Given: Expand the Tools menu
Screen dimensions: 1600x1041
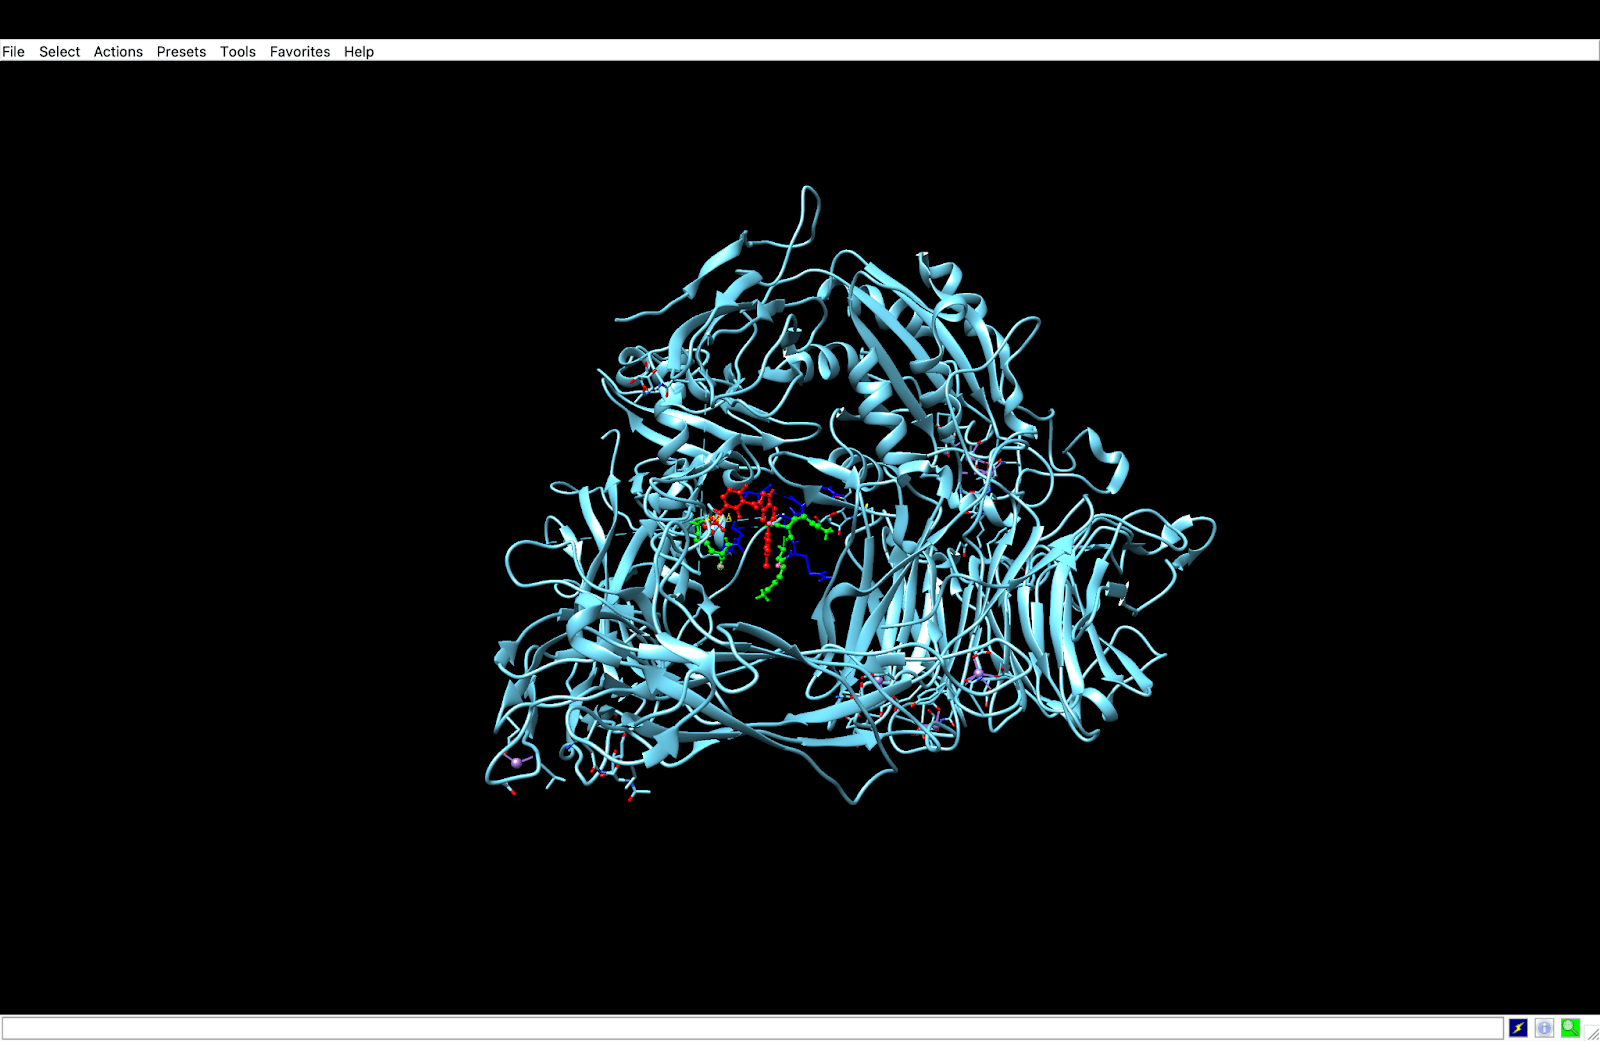Looking at the screenshot, I should tap(238, 52).
